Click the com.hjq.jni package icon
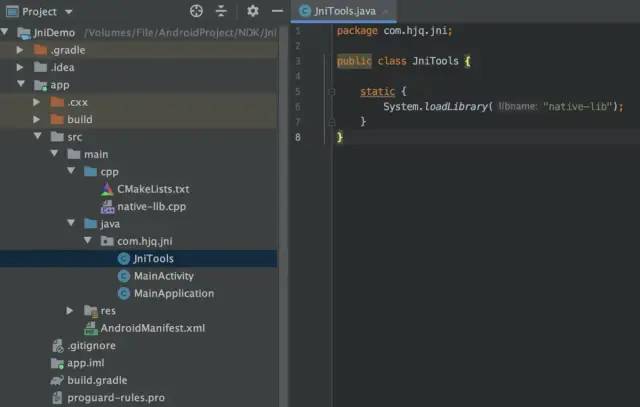640x407 pixels. (107, 241)
